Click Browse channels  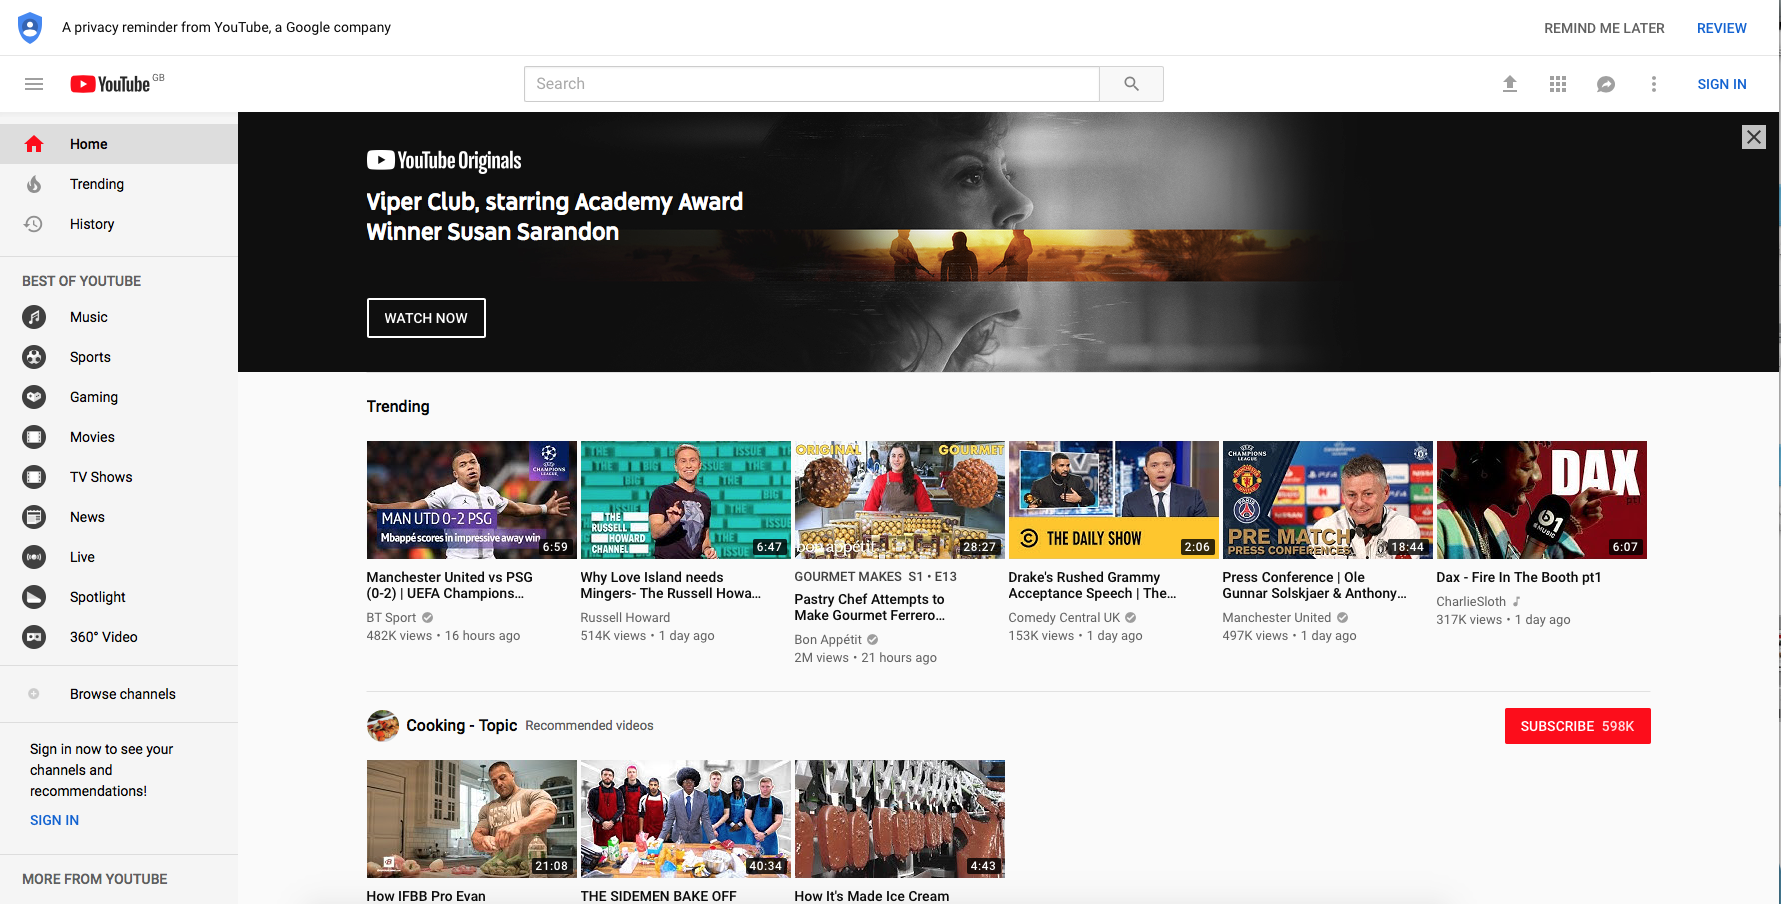[x=122, y=694]
